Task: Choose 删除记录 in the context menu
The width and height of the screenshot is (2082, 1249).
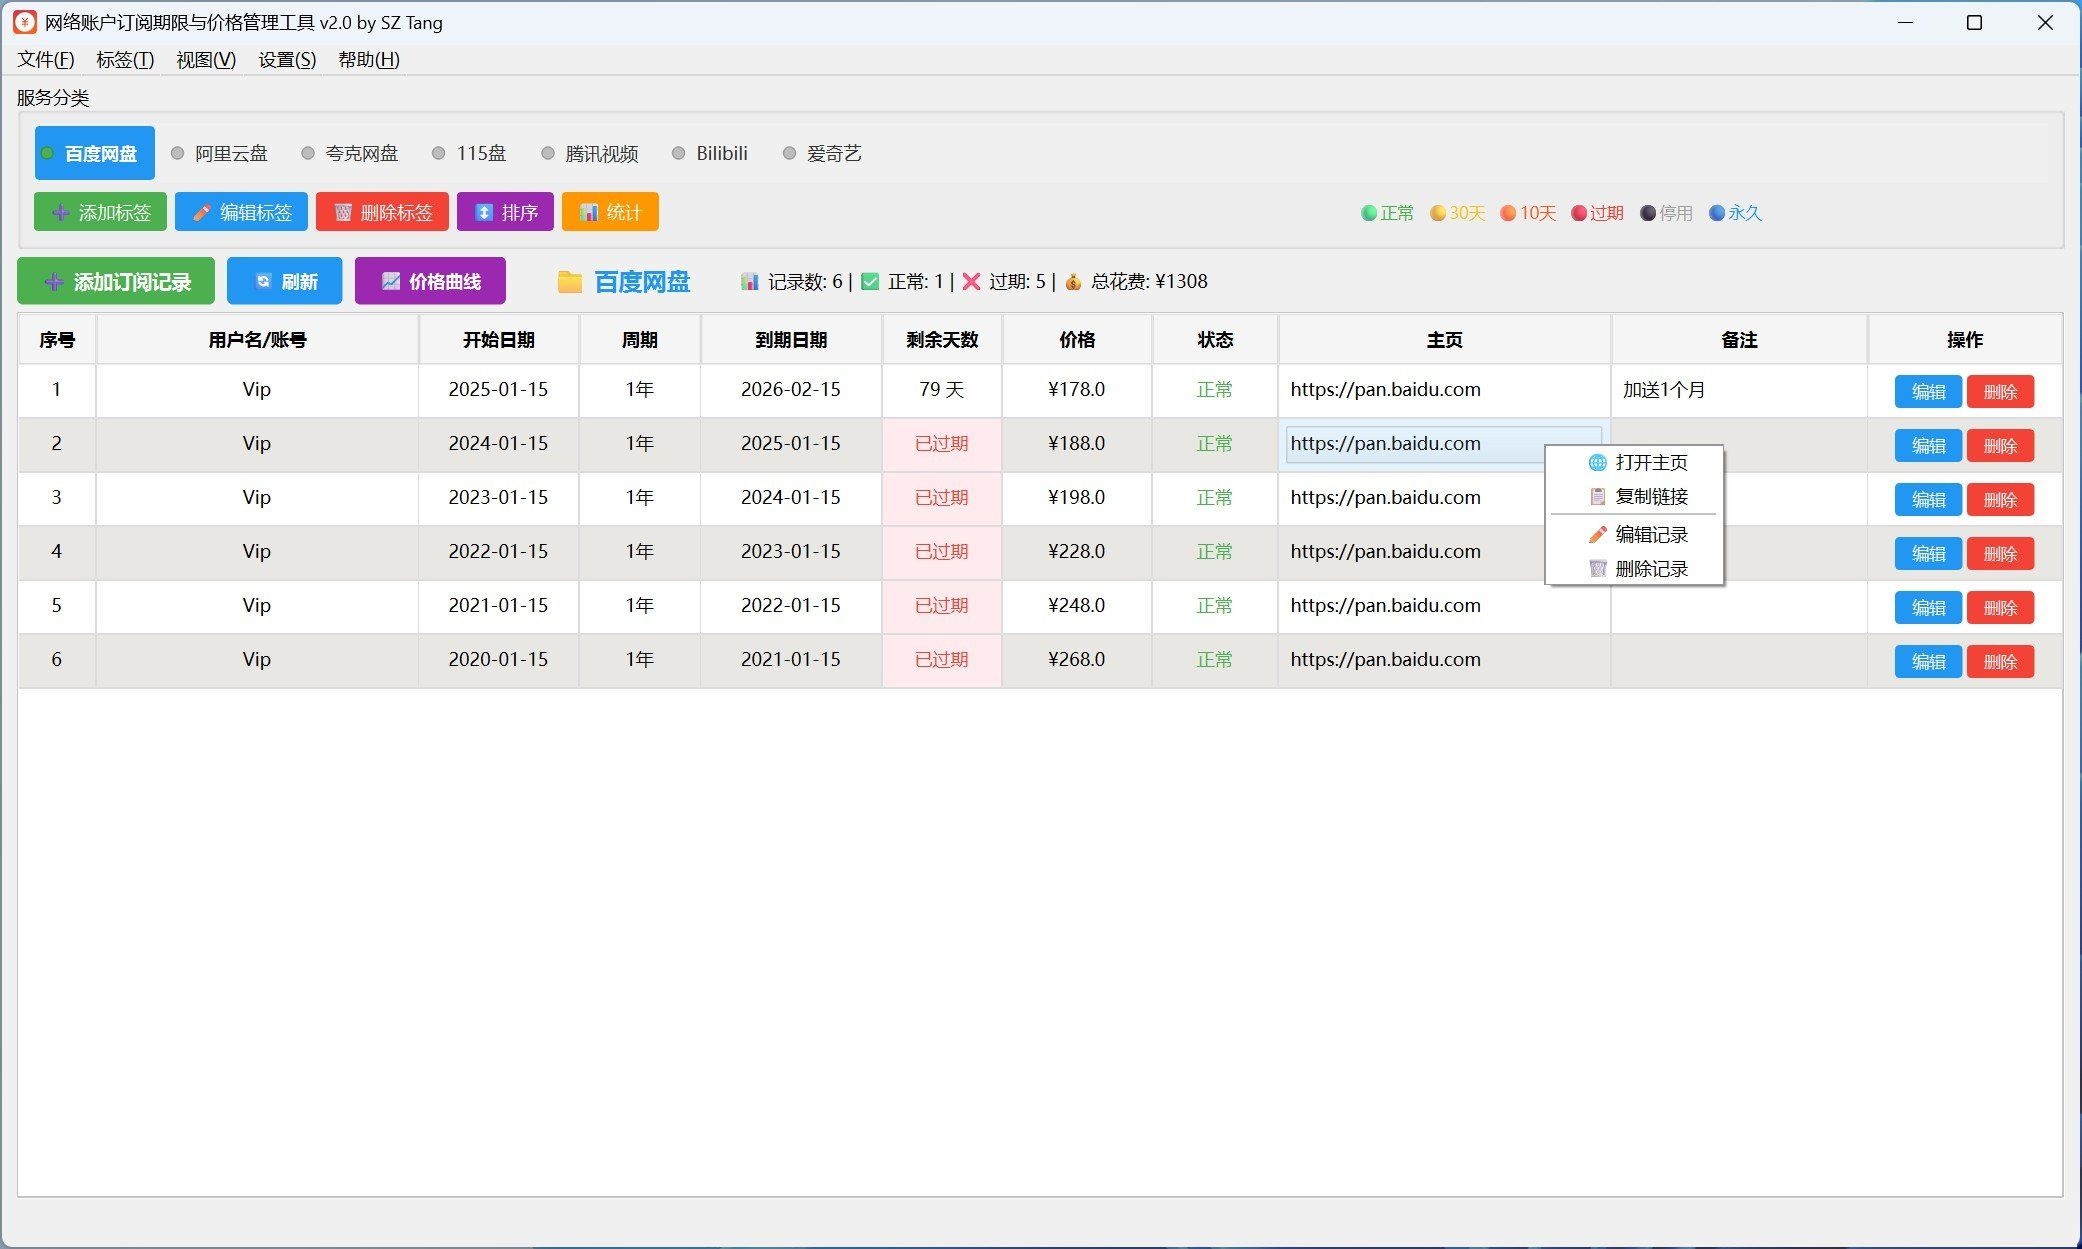Action: [x=1650, y=569]
